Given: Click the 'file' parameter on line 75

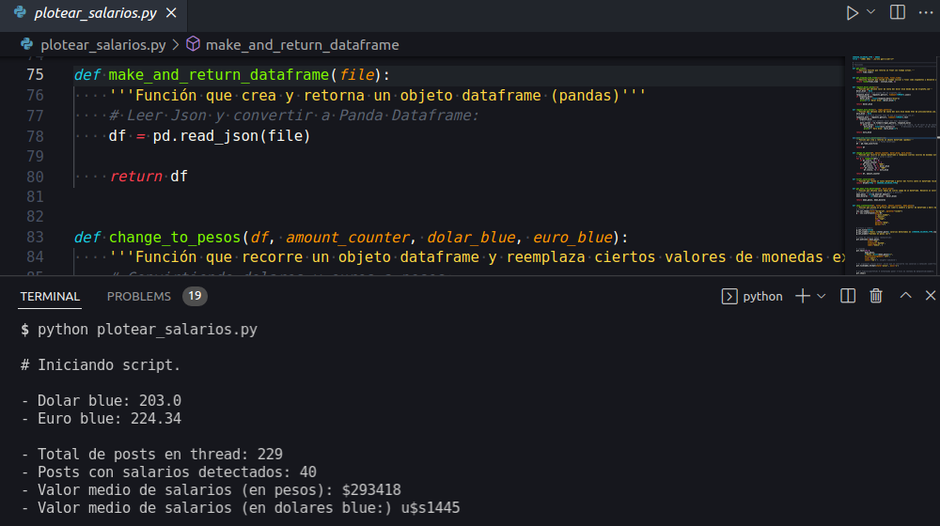Looking at the screenshot, I should point(357,75).
